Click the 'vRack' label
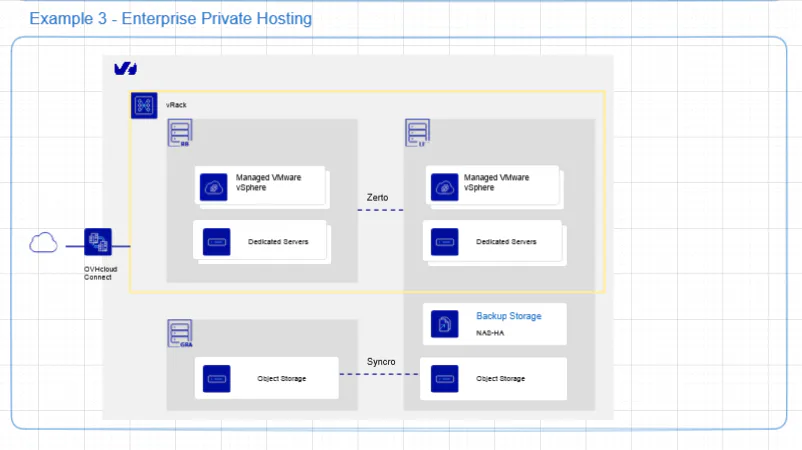 point(176,105)
